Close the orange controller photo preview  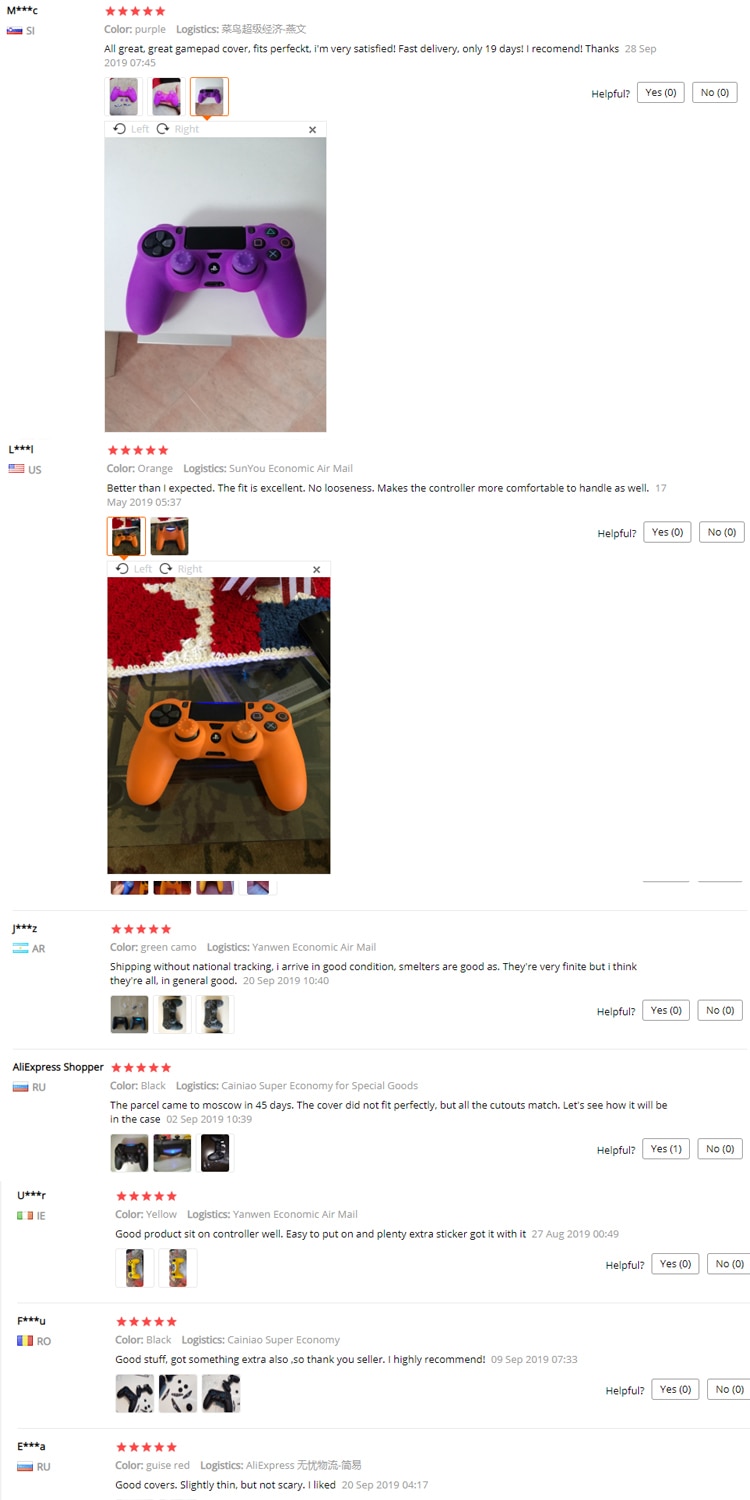(x=317, y=570)
